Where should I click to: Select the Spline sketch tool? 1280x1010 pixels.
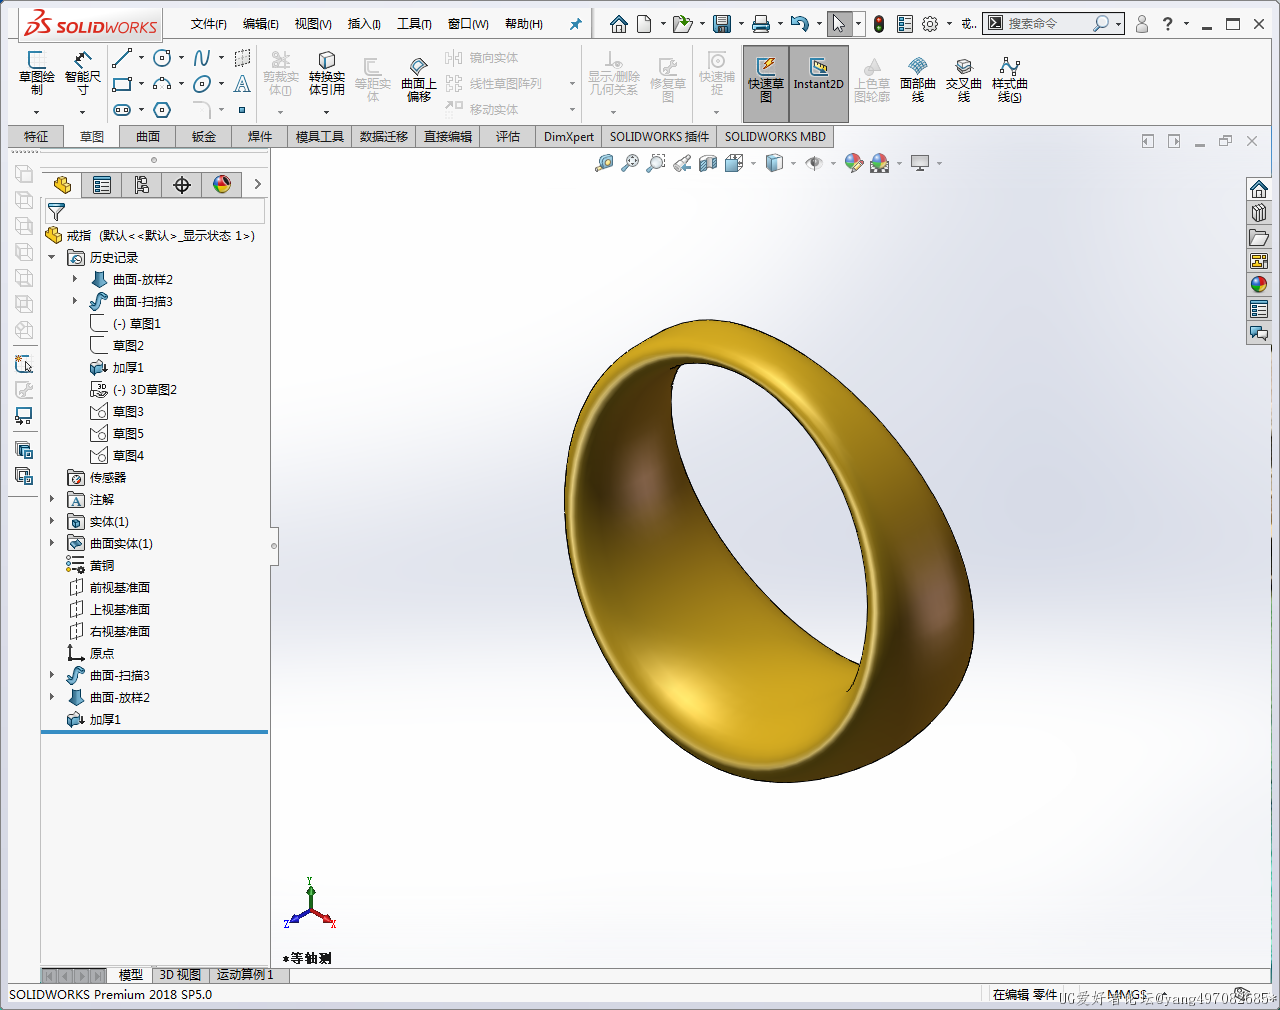pos(202,59)
